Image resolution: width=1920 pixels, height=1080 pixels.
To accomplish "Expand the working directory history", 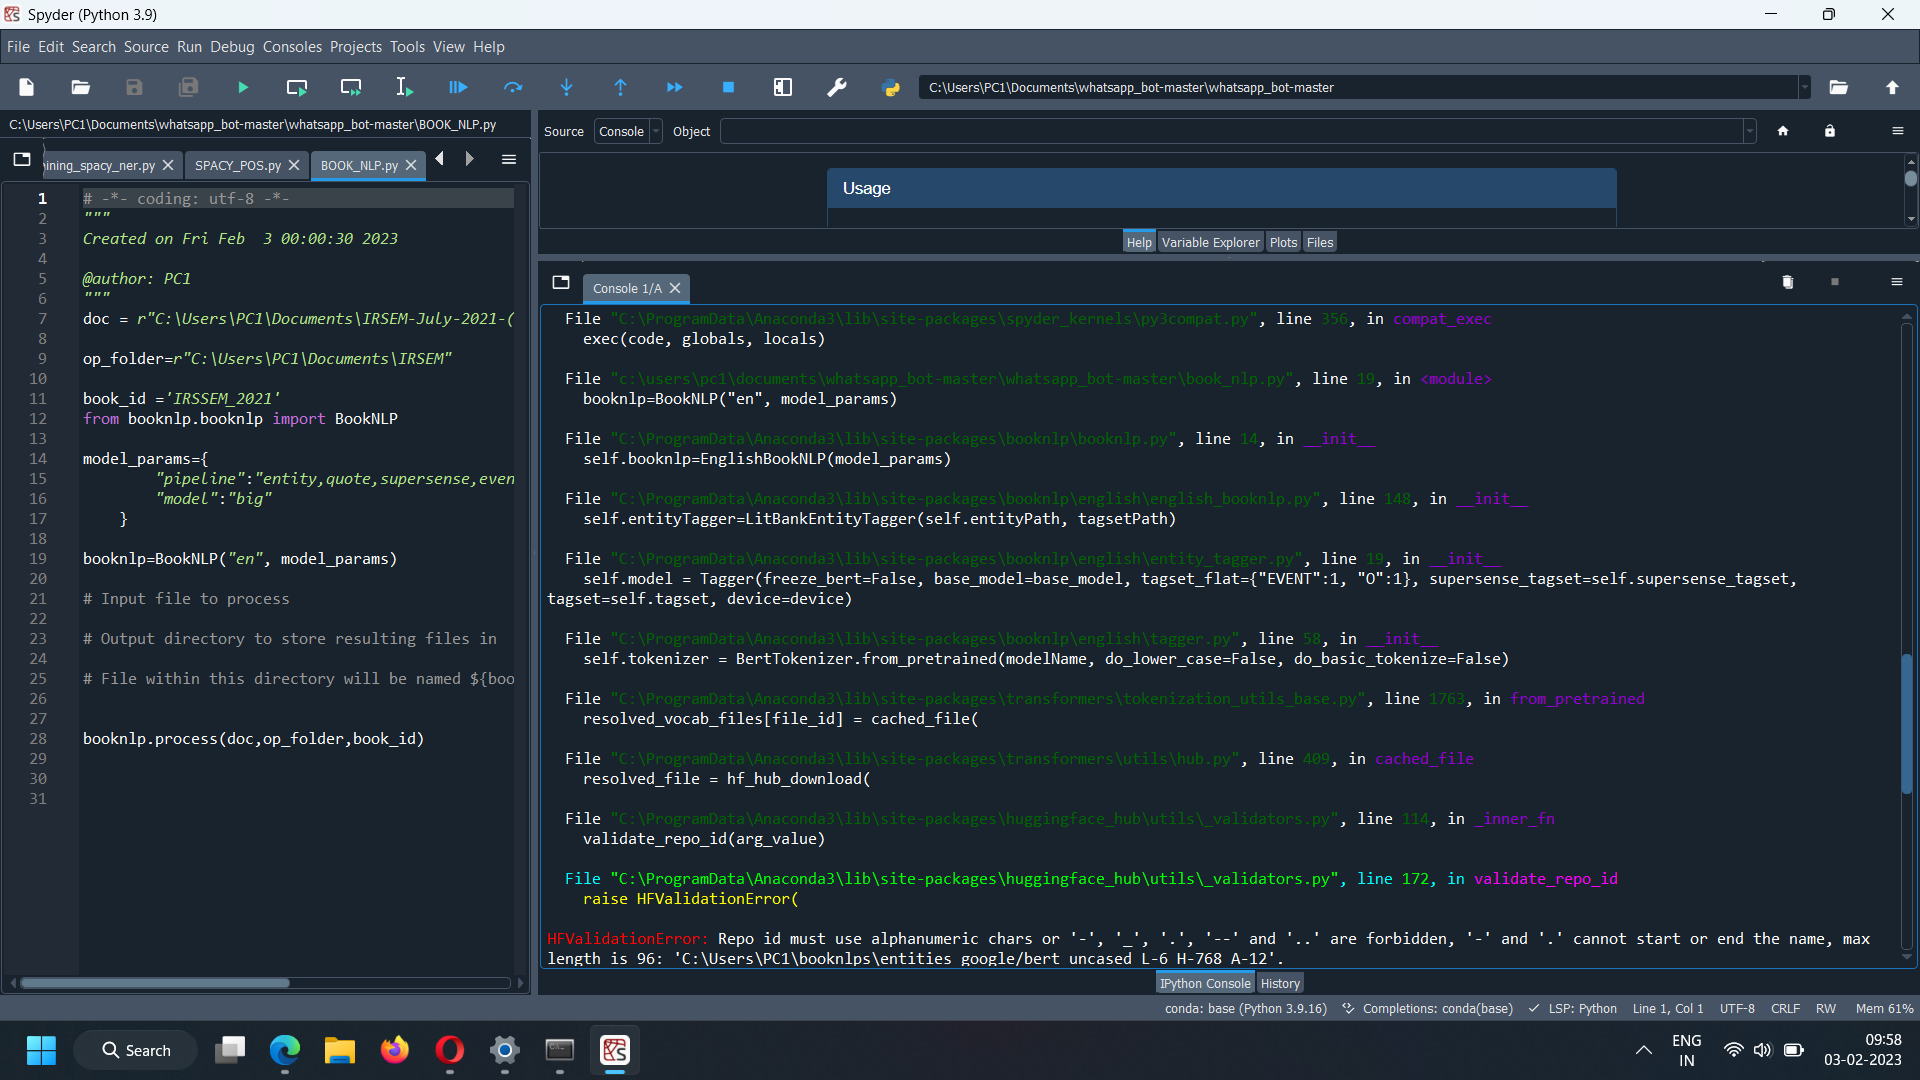I will 1804,87.
